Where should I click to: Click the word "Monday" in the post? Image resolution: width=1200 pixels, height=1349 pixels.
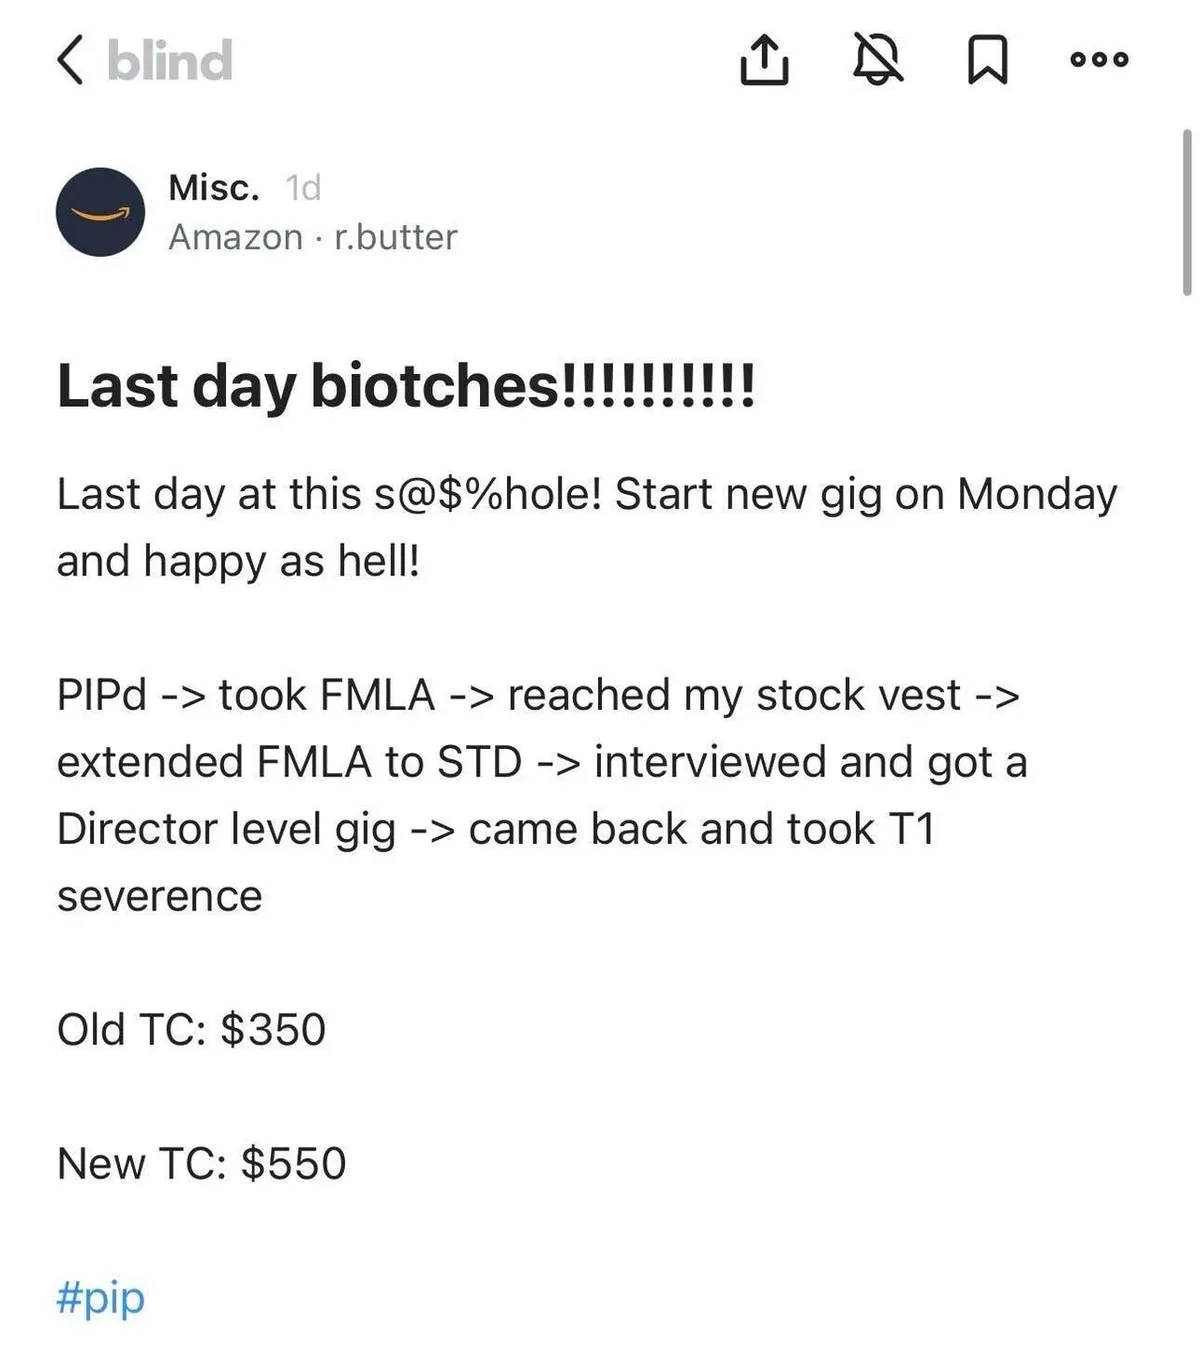(x=1036, y=494)
